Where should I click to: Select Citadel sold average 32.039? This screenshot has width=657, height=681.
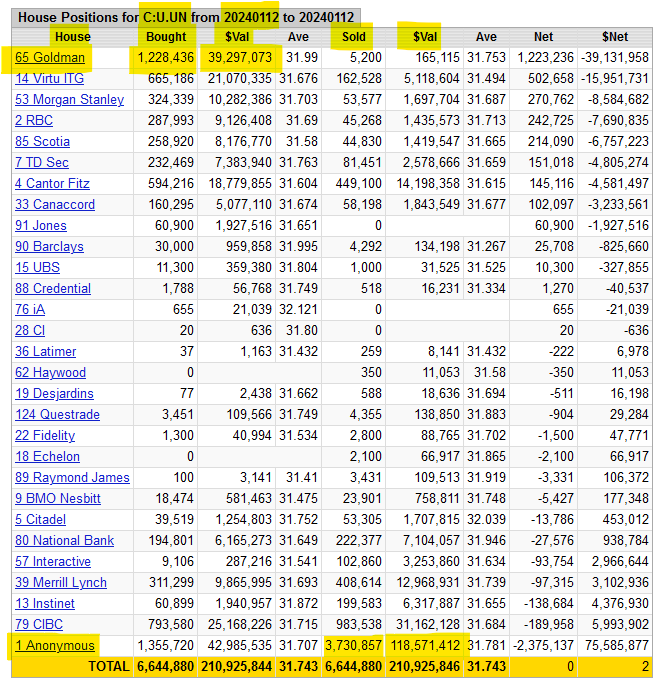(x=486, y=519)
